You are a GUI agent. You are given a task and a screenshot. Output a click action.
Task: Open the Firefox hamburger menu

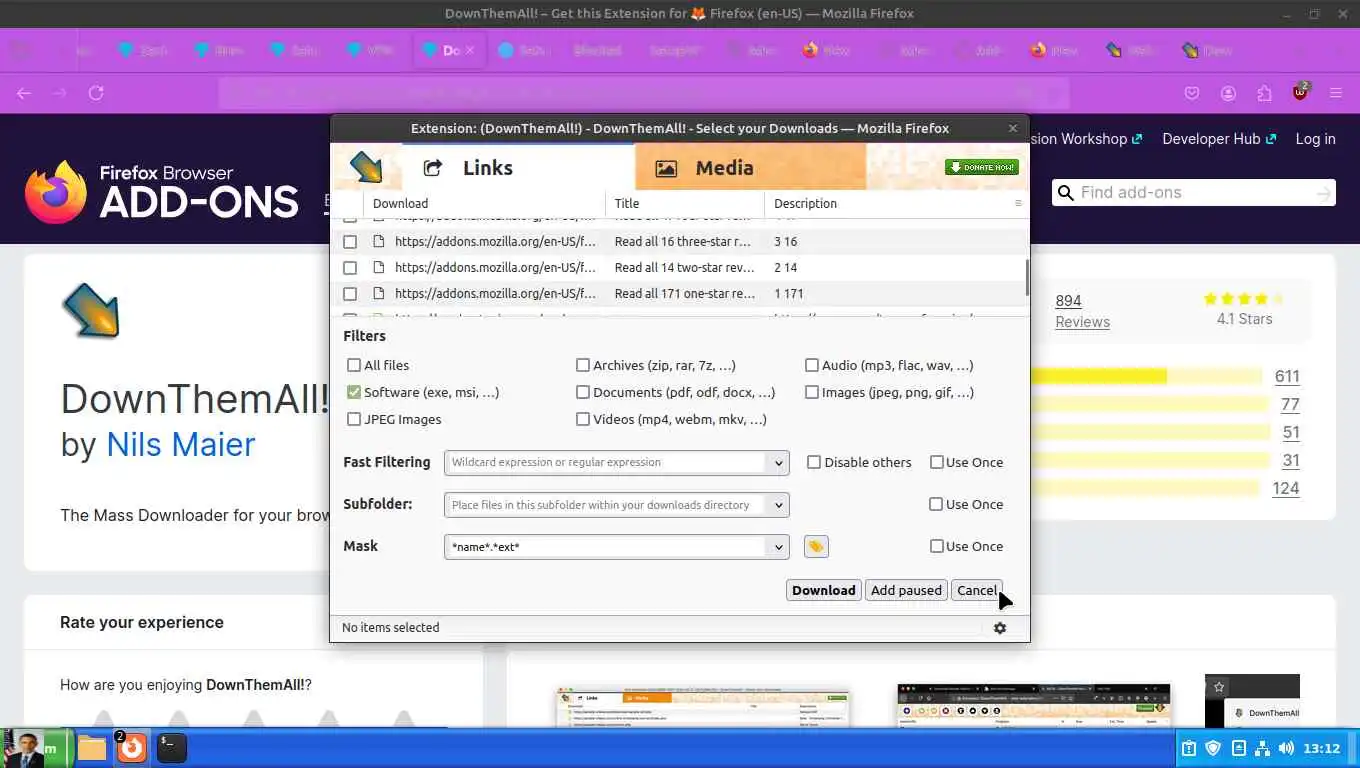[1336, 93]
